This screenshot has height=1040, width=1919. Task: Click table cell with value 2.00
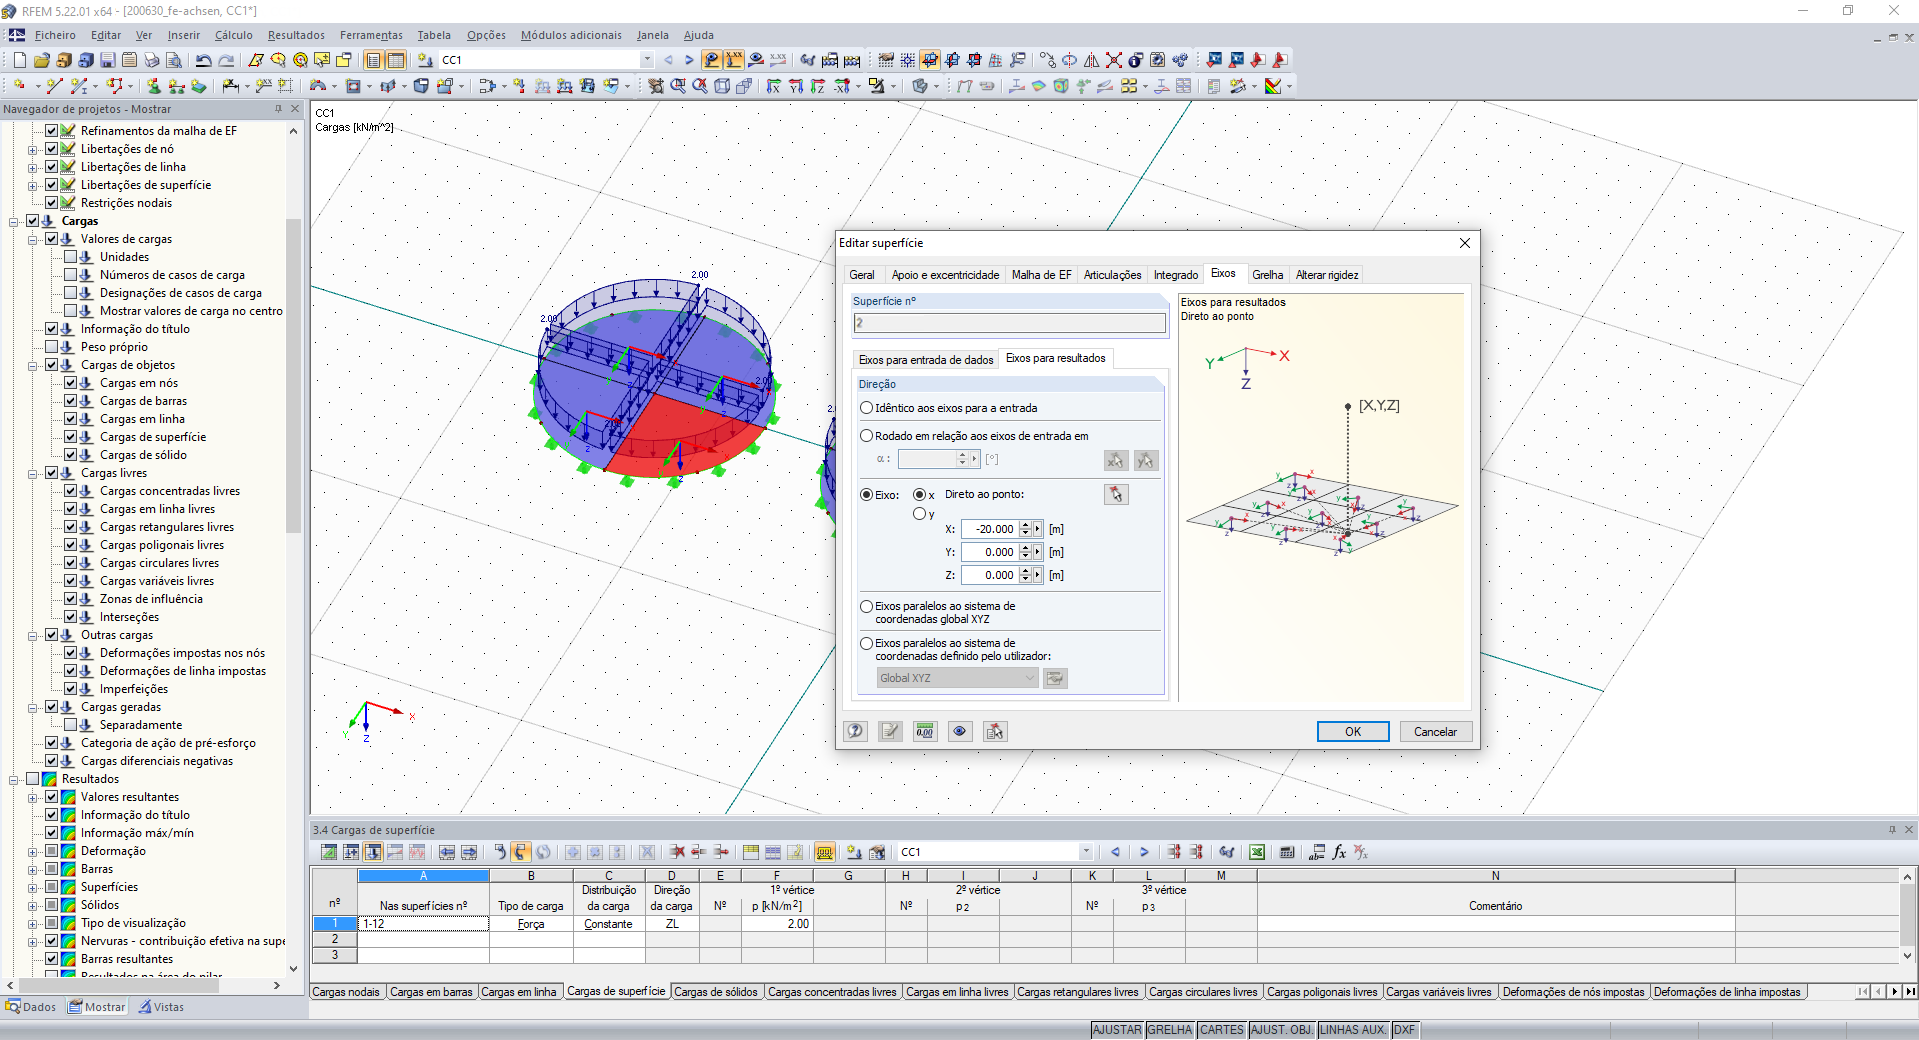776,924
